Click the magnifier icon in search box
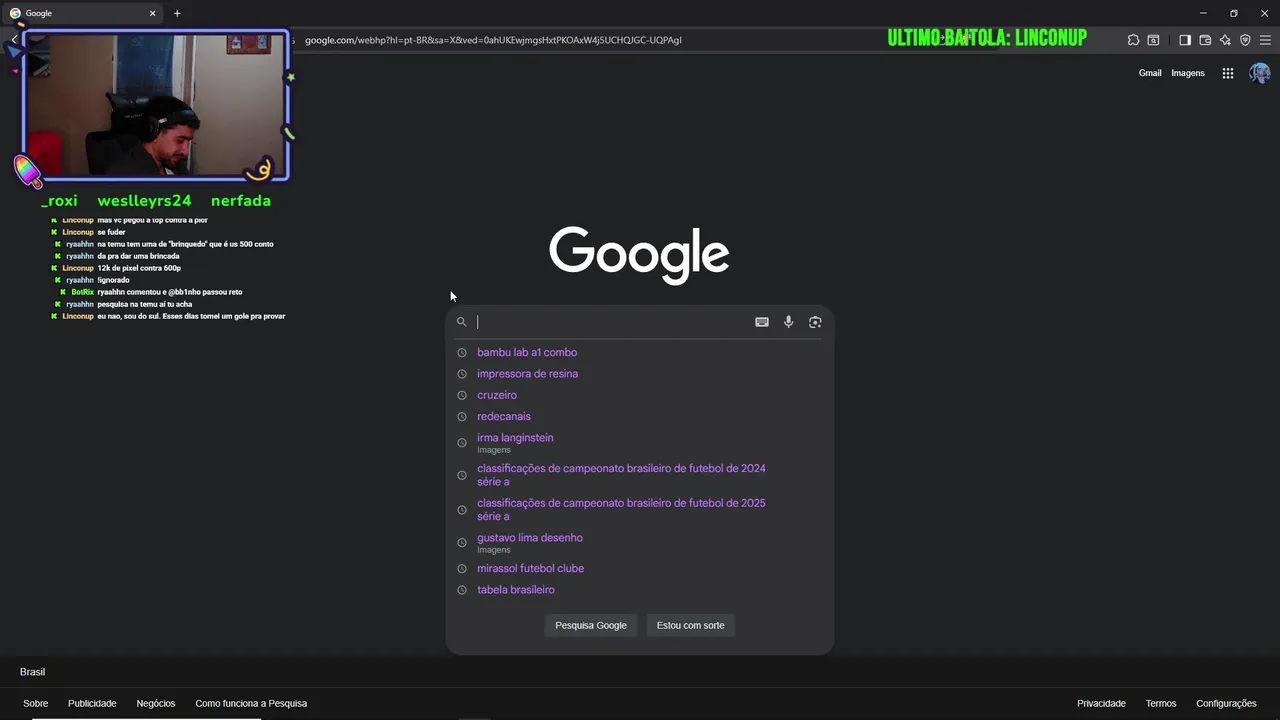This screenshot has width=1280, height=720. point(461,322)
